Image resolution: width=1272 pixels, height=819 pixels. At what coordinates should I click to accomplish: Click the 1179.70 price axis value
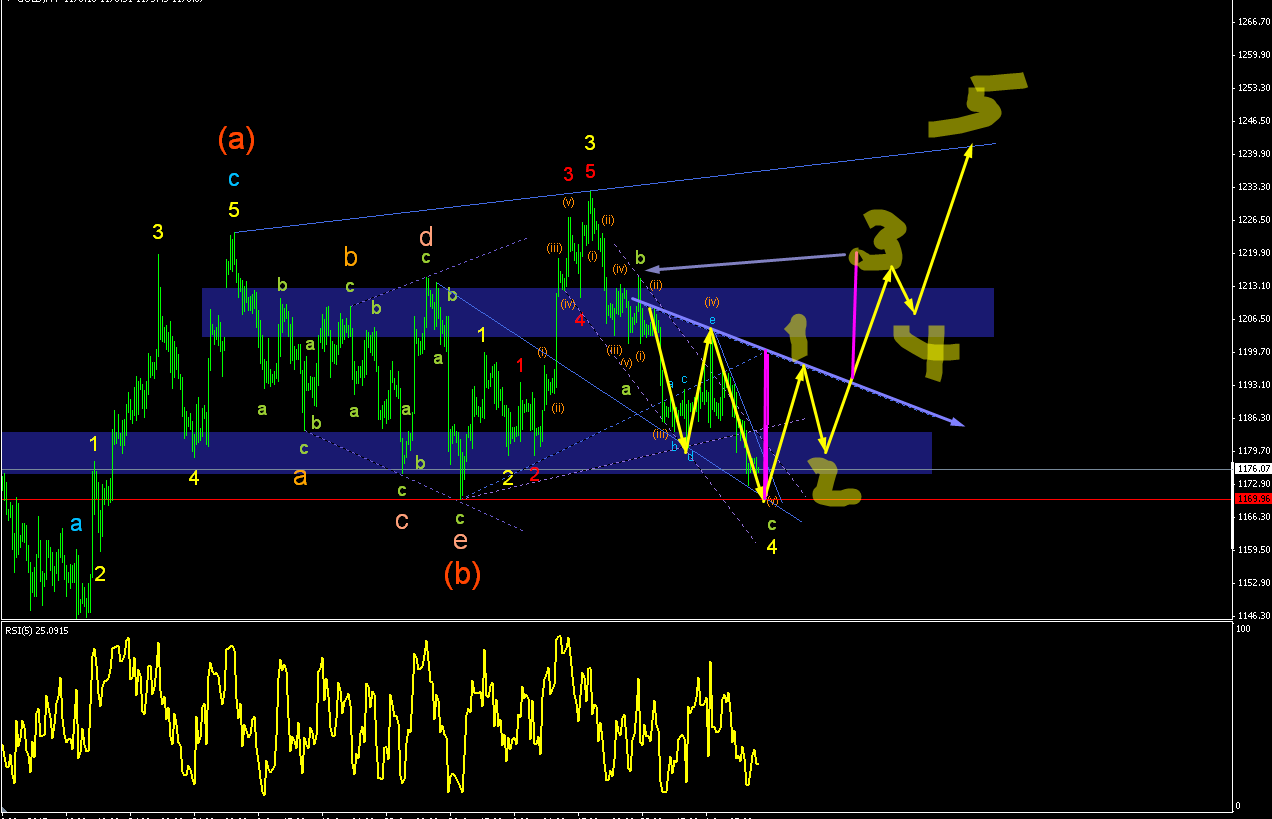(1254, 450)
